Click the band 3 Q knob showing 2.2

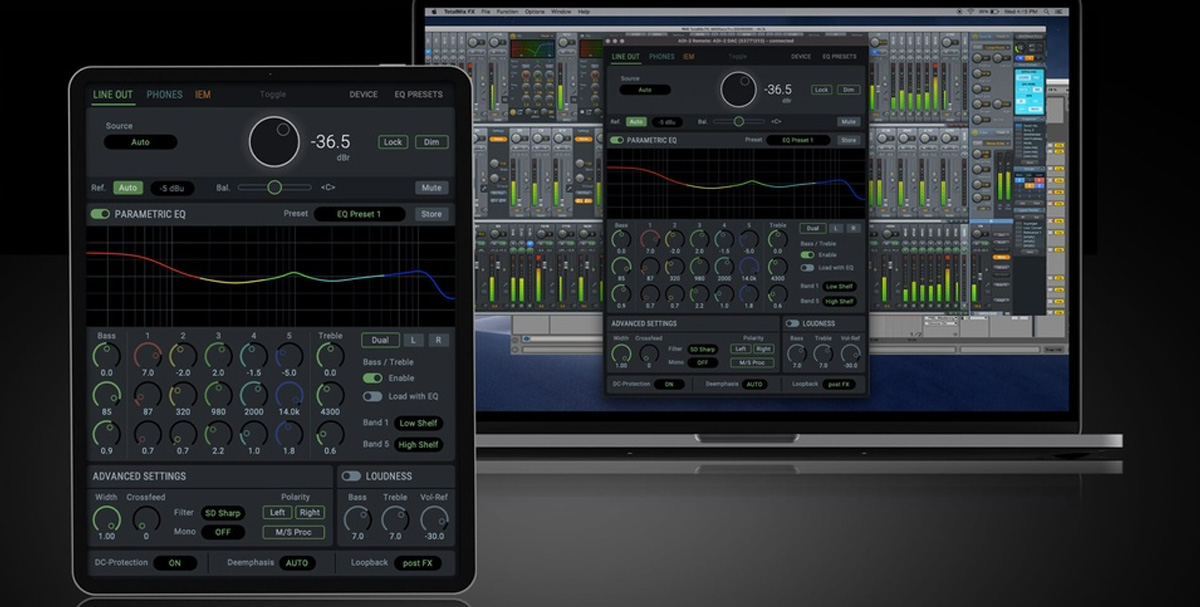[x=219, y=433]
